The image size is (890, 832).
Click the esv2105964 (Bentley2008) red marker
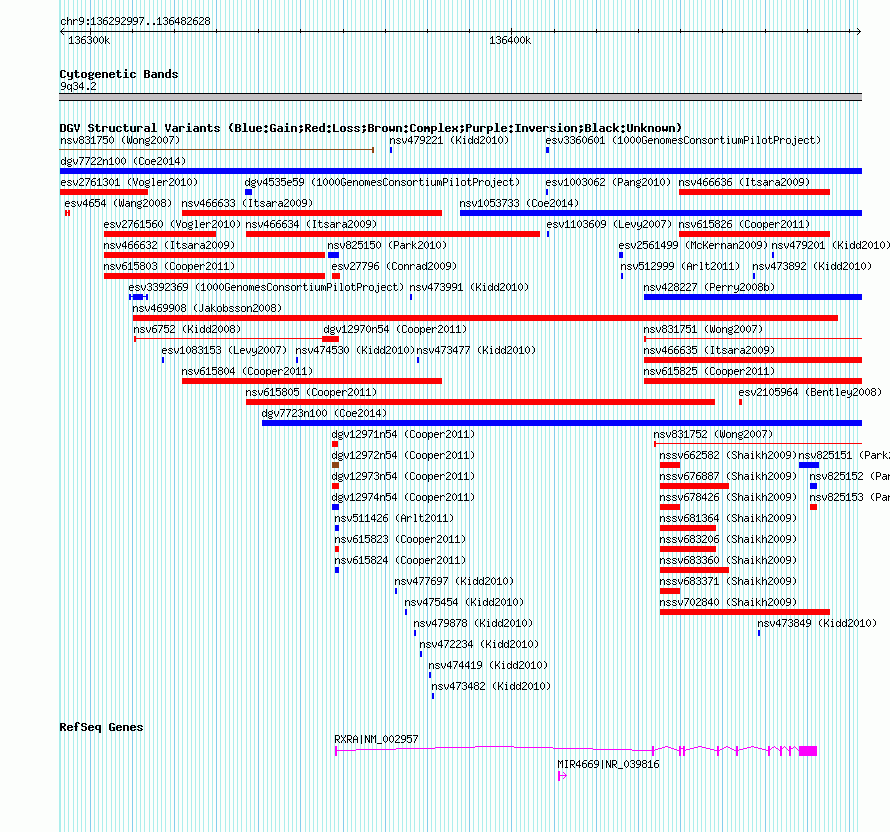click(740, 402)
